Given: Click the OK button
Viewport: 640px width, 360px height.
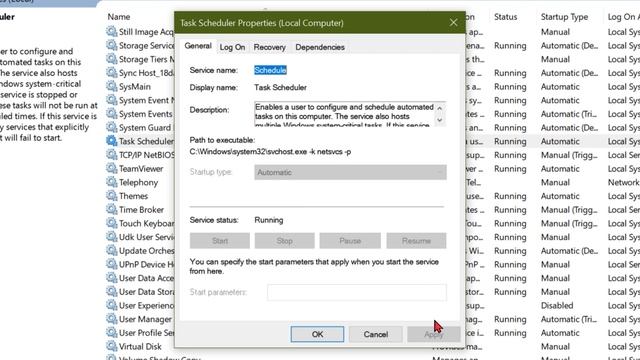Looking at the screenshot, I should click(317, 334).
